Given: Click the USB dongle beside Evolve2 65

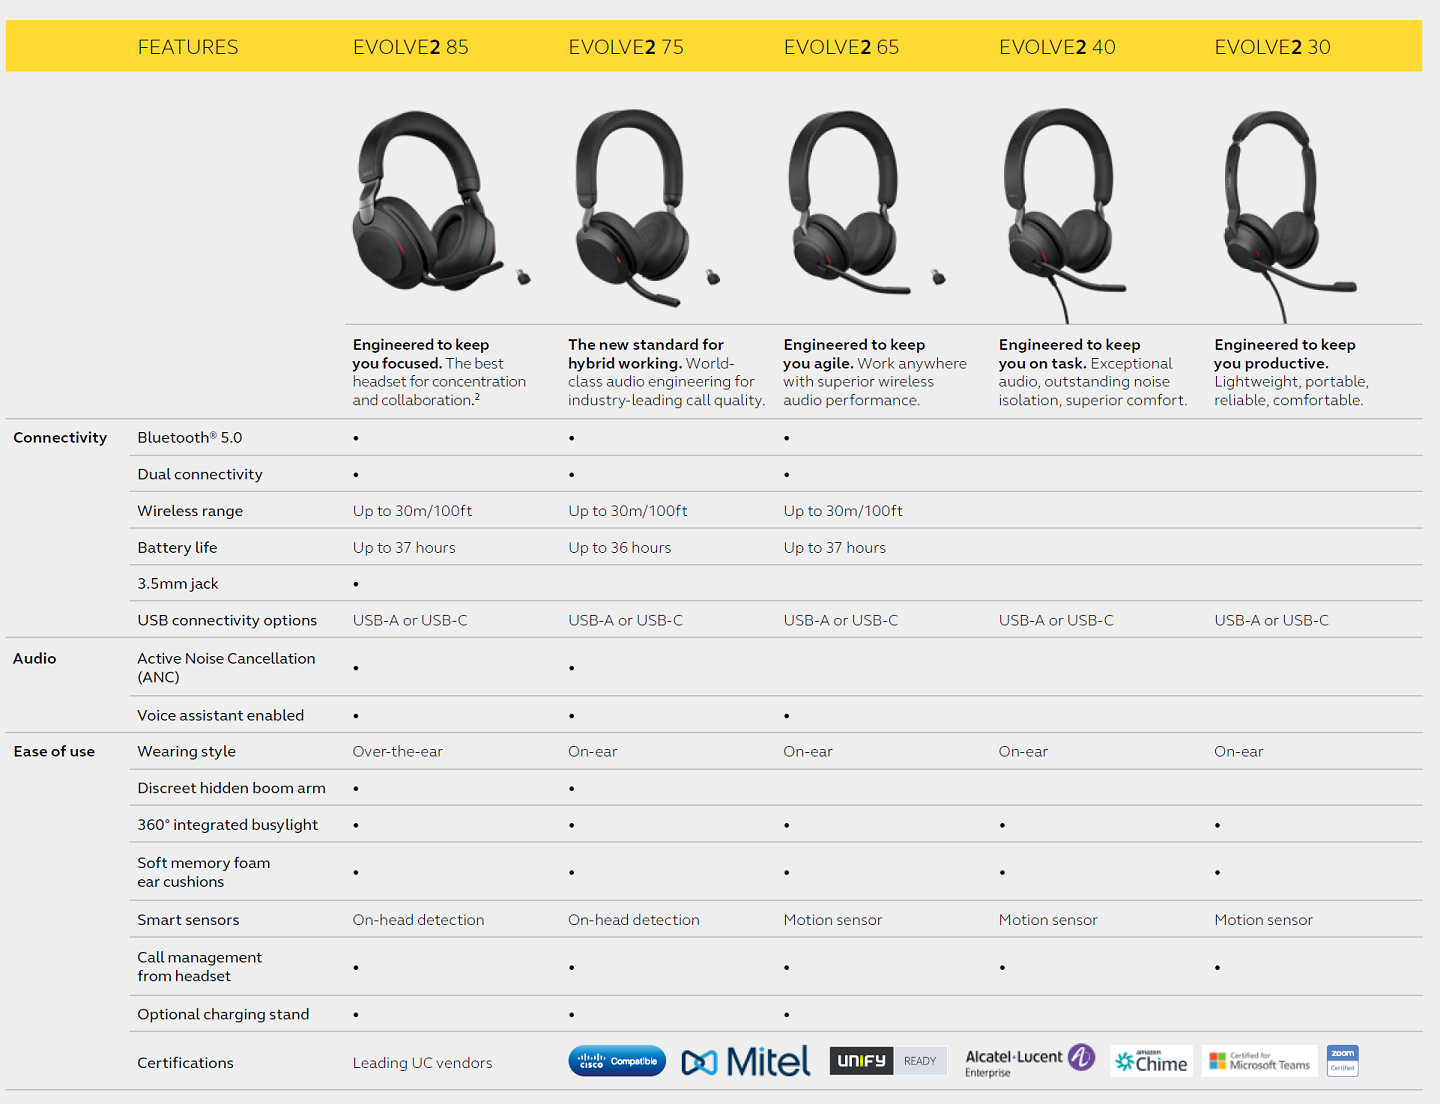Looking at the screenshot, I should point(938,277).
